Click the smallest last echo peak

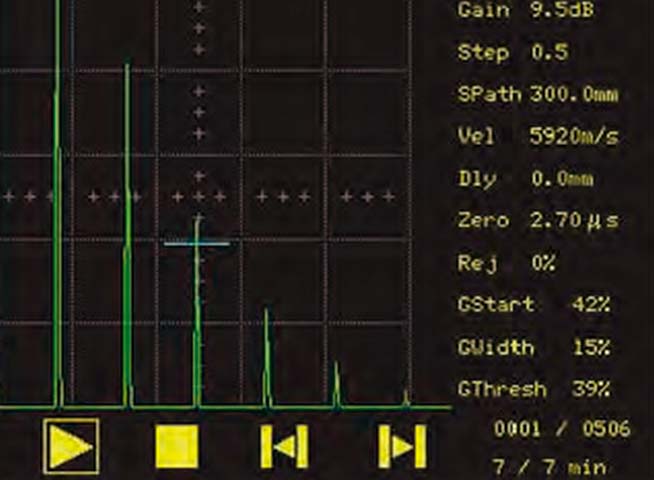(406, 400)
